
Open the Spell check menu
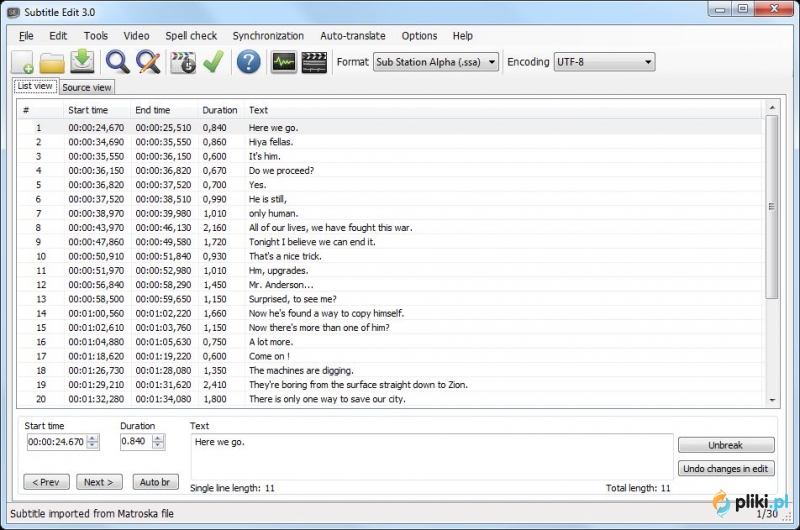(x=191, y=36)
